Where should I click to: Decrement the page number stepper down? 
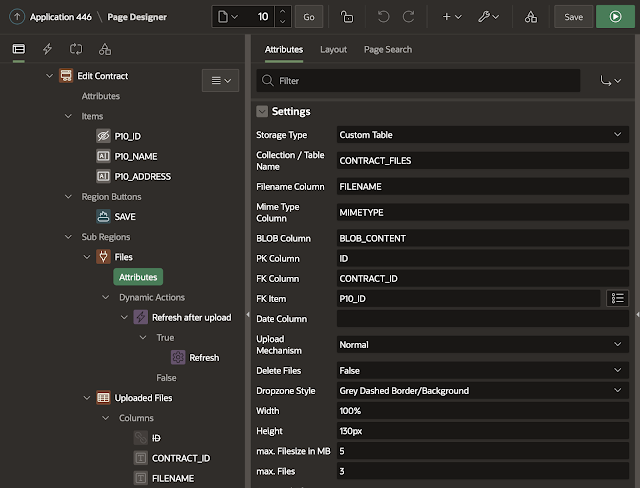[282, 22]
